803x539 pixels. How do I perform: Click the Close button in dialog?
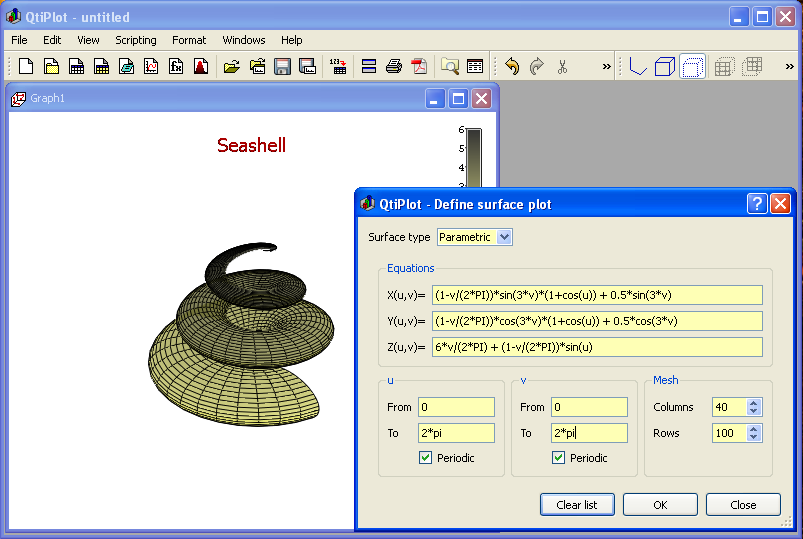click(x=743, y=505)
